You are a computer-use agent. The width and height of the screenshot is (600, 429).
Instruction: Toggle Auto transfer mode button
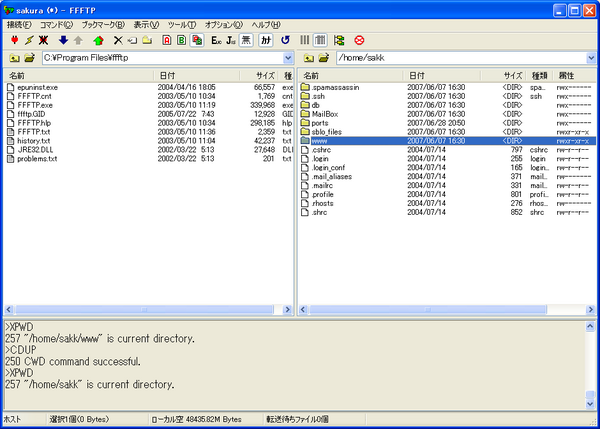click(x=197, y=40)
